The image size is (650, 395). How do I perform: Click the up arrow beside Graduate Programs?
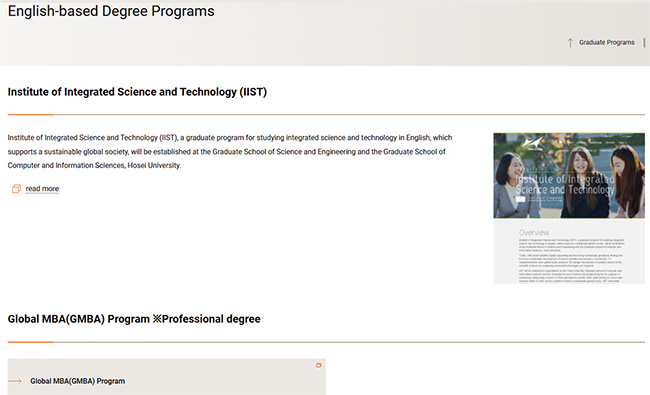point(570,42)
